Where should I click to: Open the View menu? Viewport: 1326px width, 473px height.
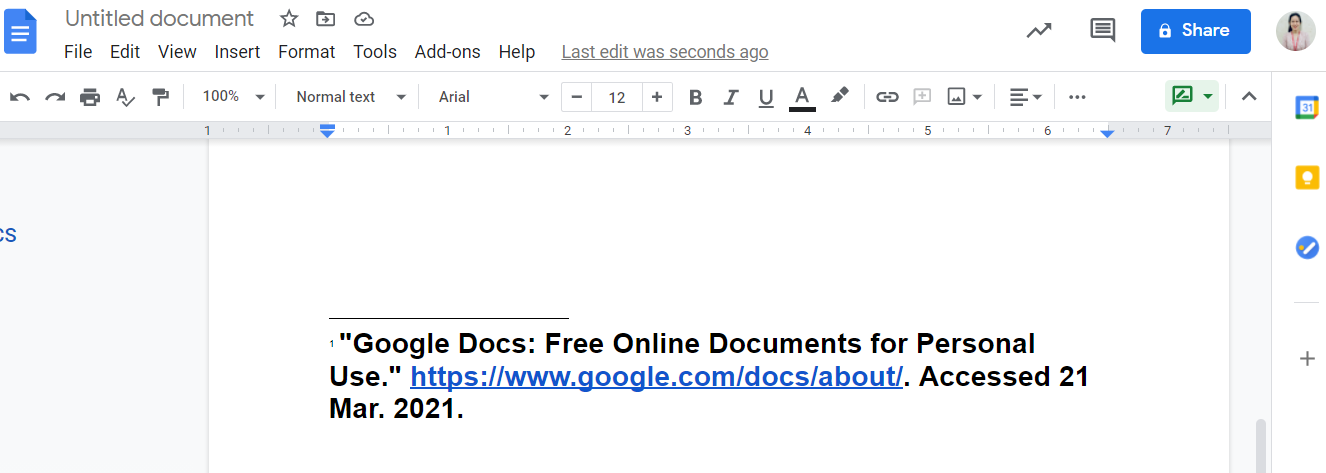click(177, 52)
